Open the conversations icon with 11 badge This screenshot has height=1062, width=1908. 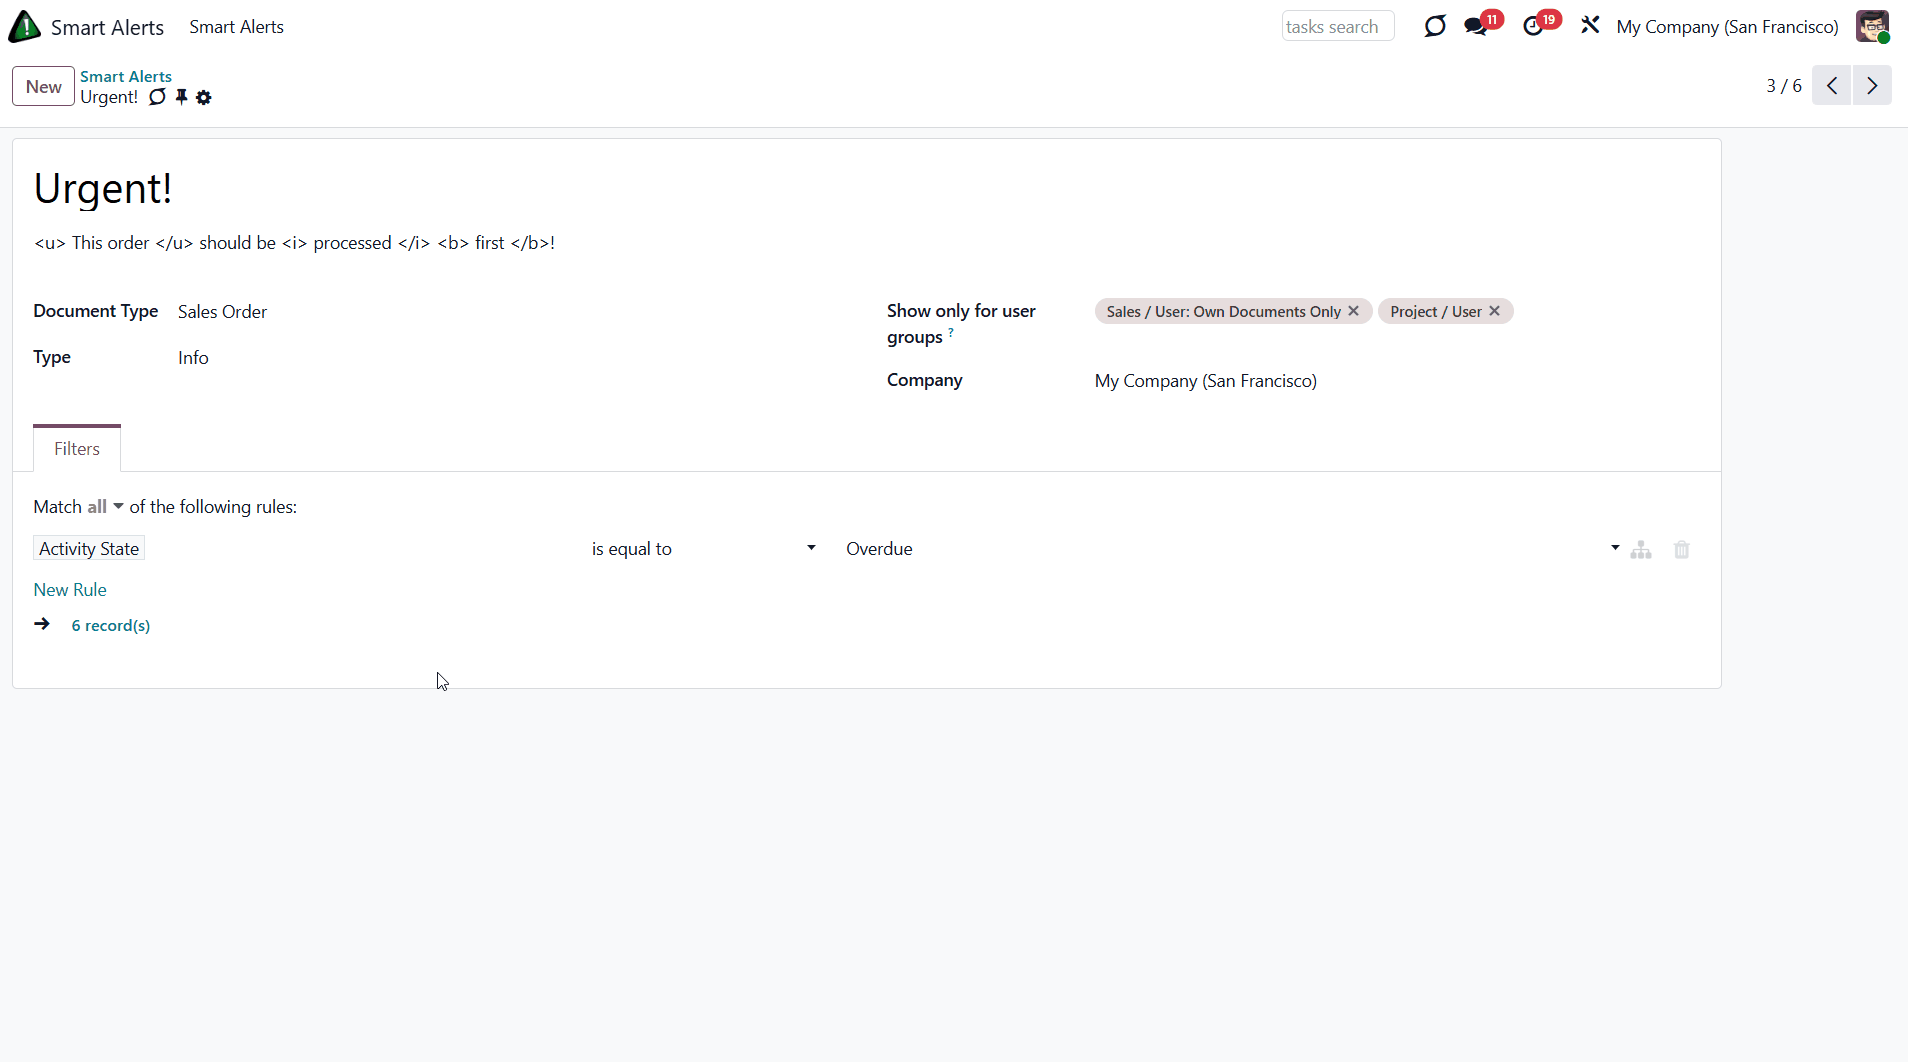coord(1476,27)
